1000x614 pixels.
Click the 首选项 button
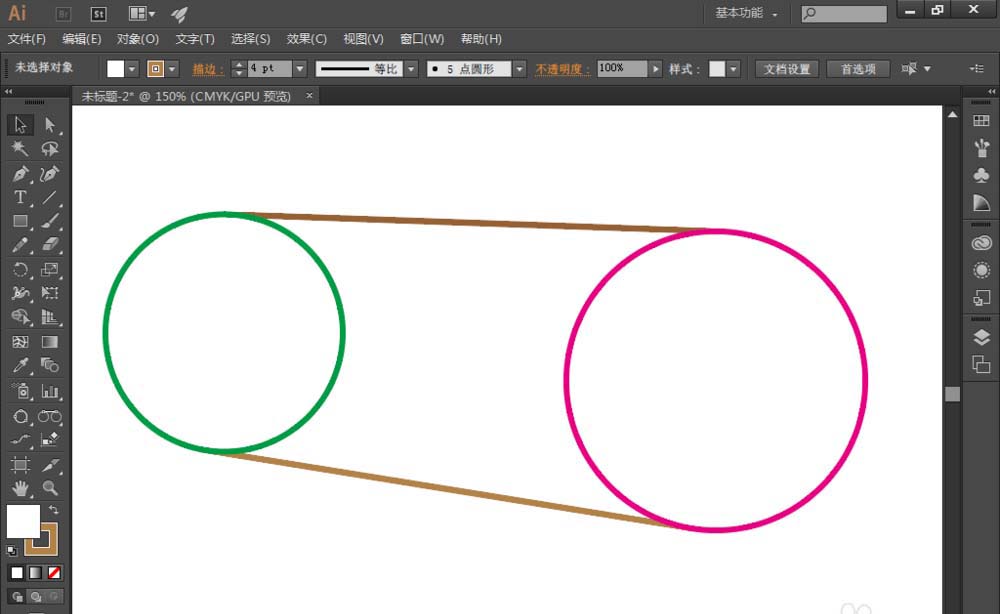[x=858, y=69]
